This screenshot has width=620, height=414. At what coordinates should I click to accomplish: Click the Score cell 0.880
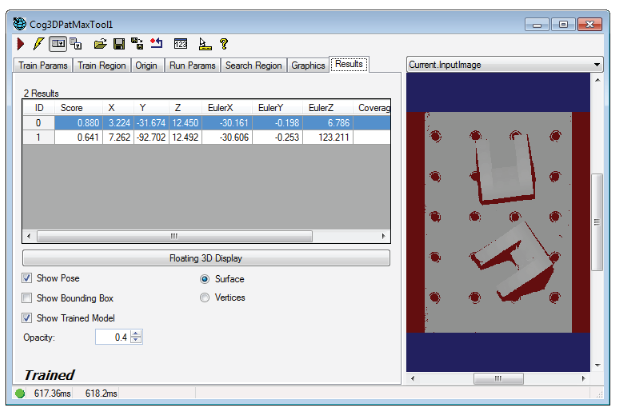pos(78,123)
